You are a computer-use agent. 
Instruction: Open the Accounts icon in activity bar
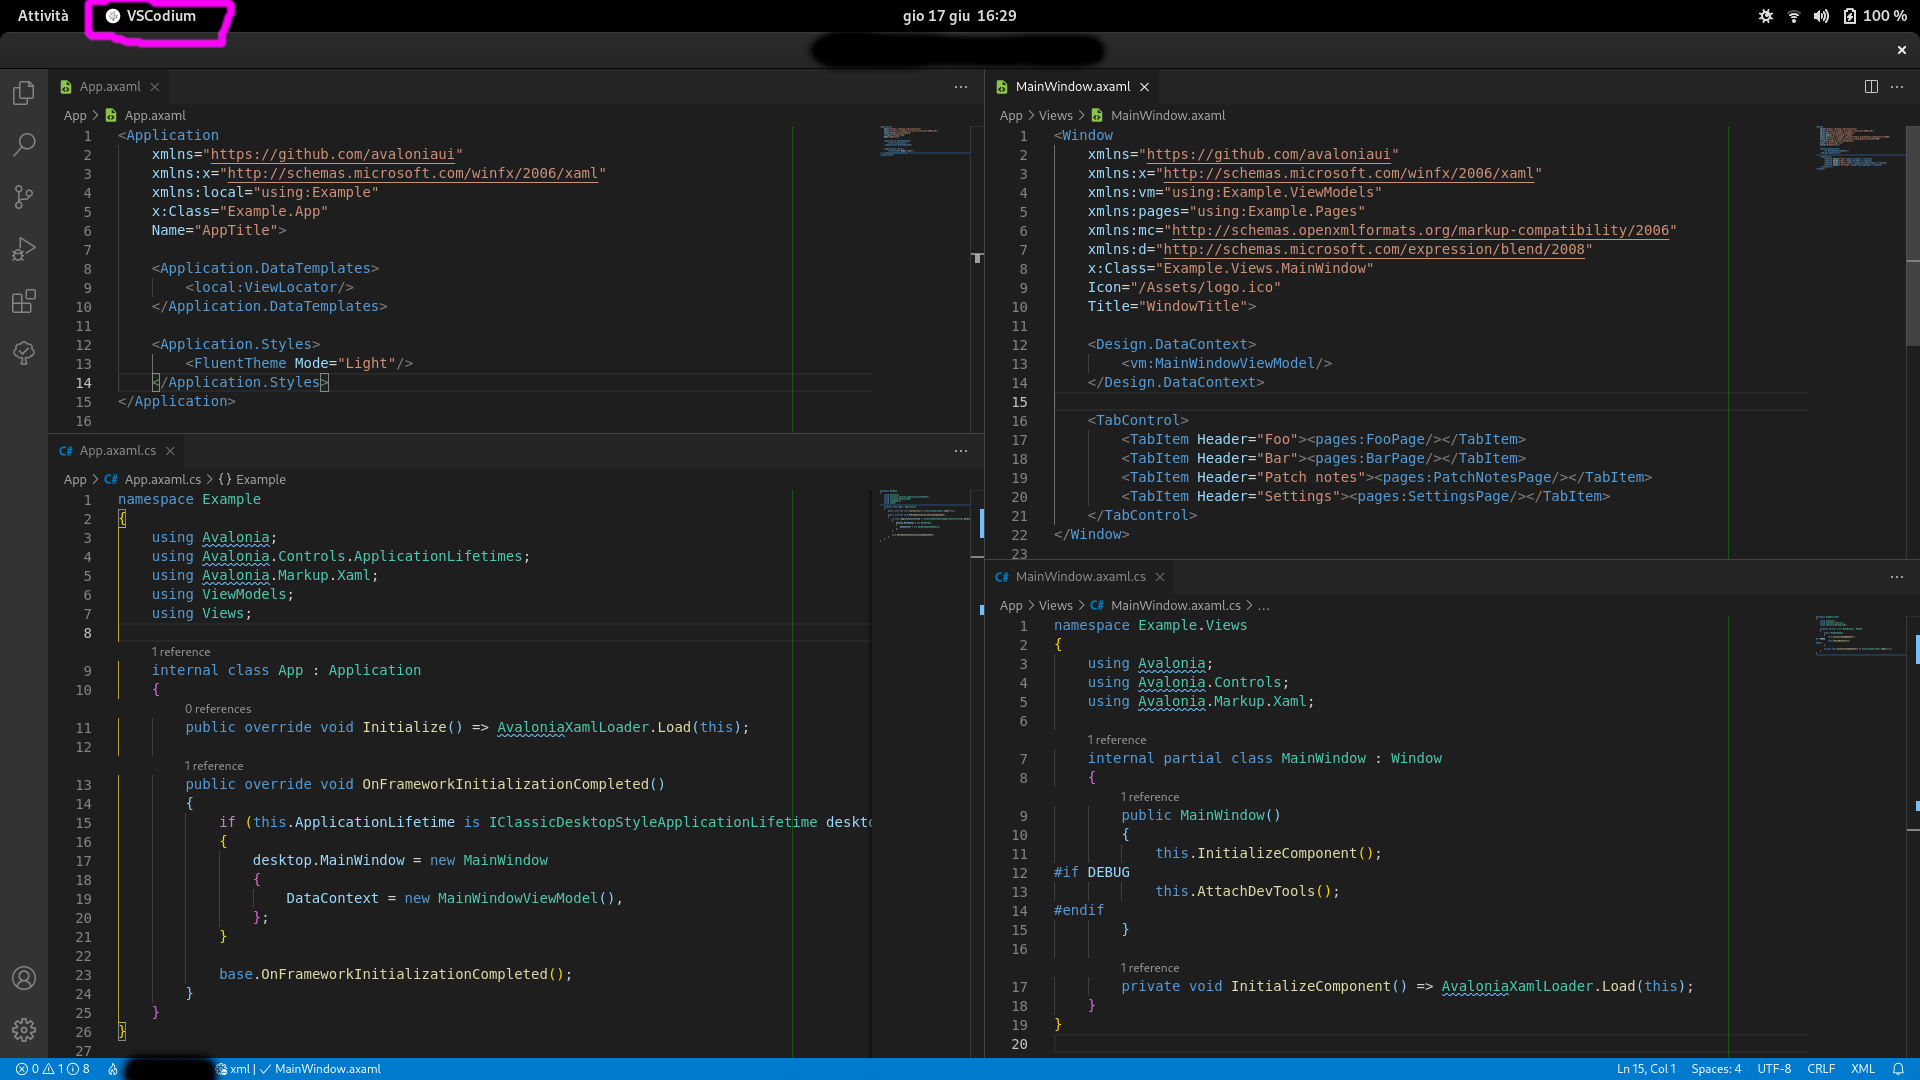point(24,978)
